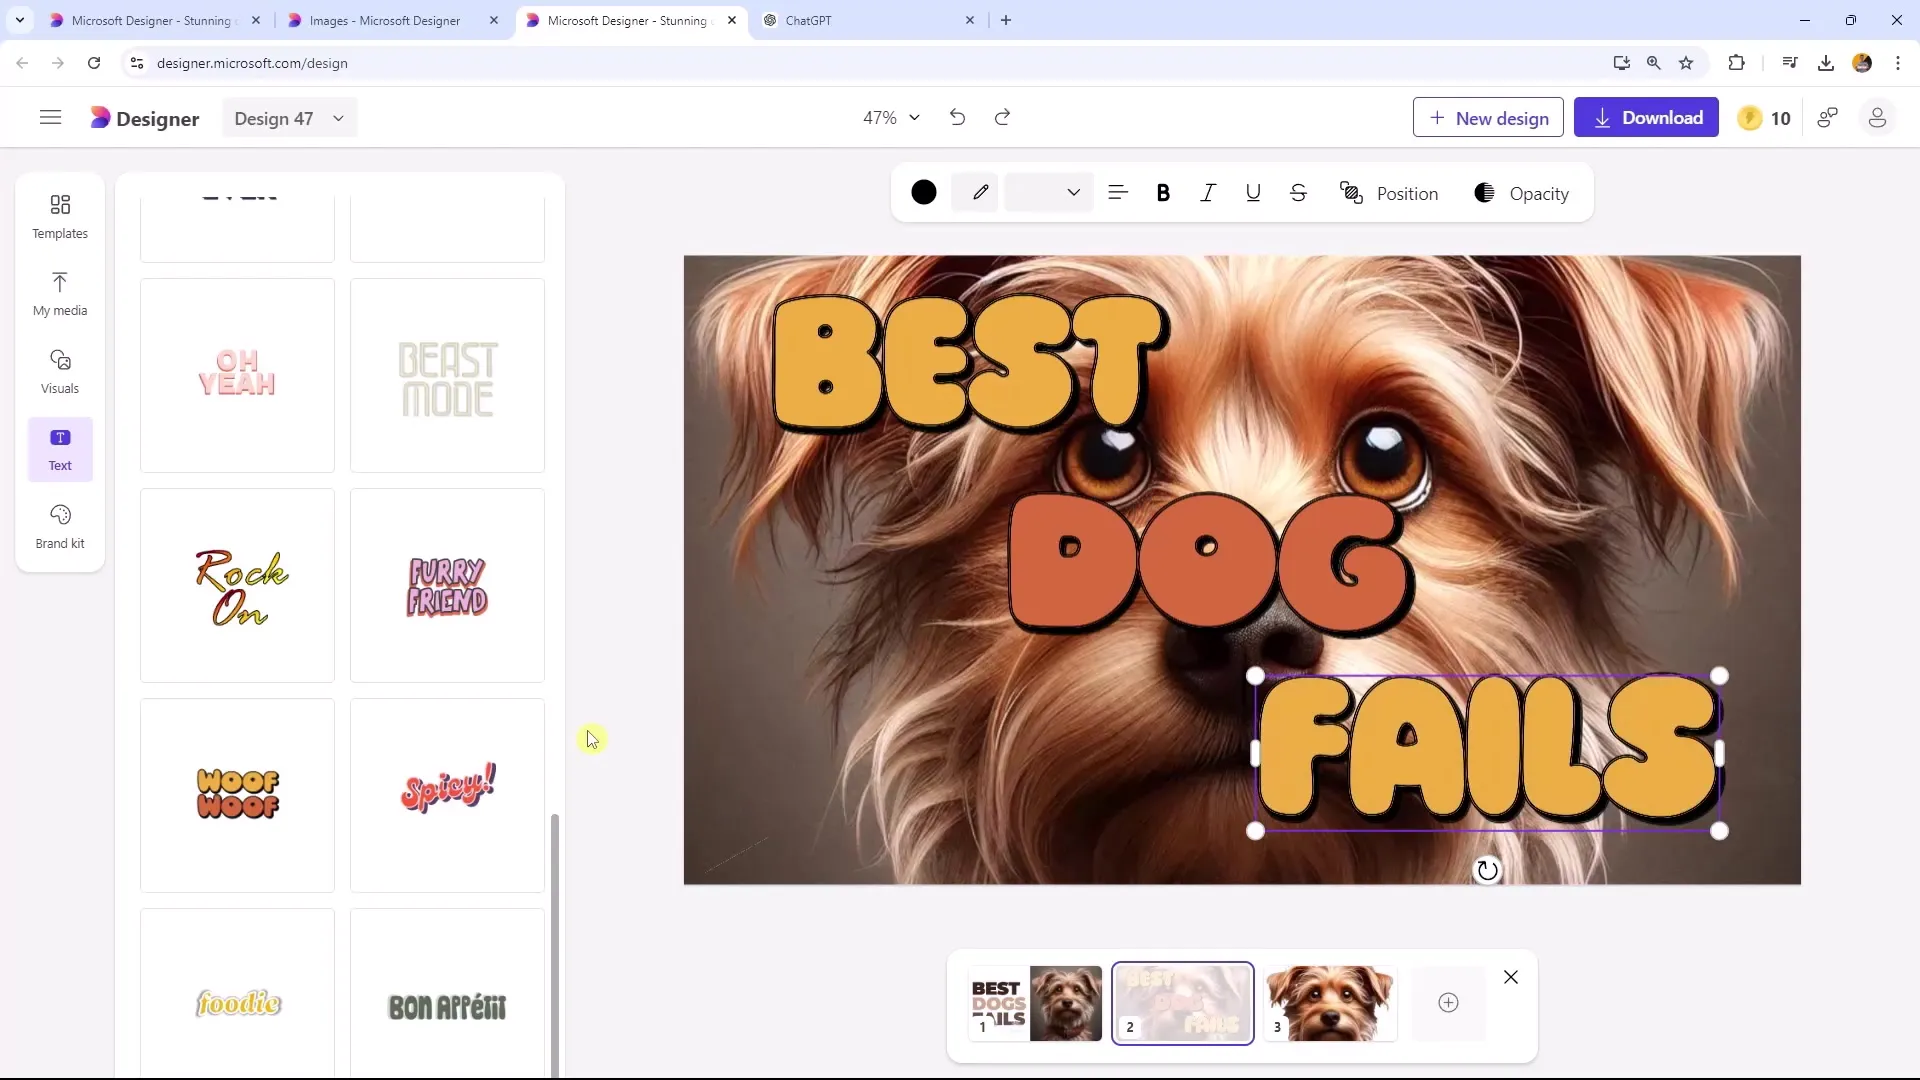The width and height of the screenshot is (1920, 1080).
Task: Select the Text panel
Action: (60, 449)
